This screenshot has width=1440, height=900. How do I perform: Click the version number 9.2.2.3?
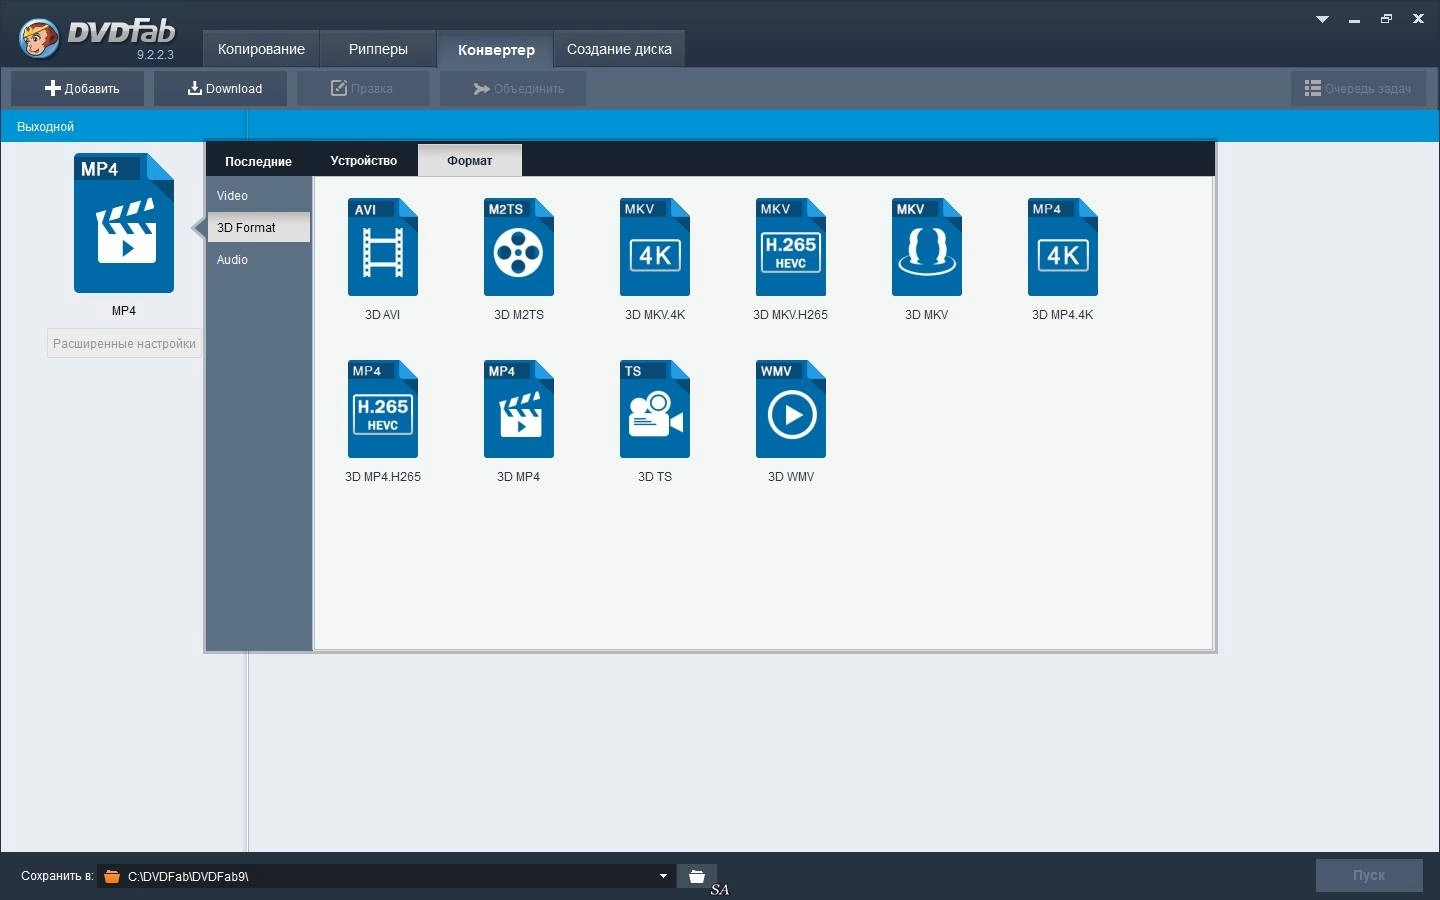155,55
